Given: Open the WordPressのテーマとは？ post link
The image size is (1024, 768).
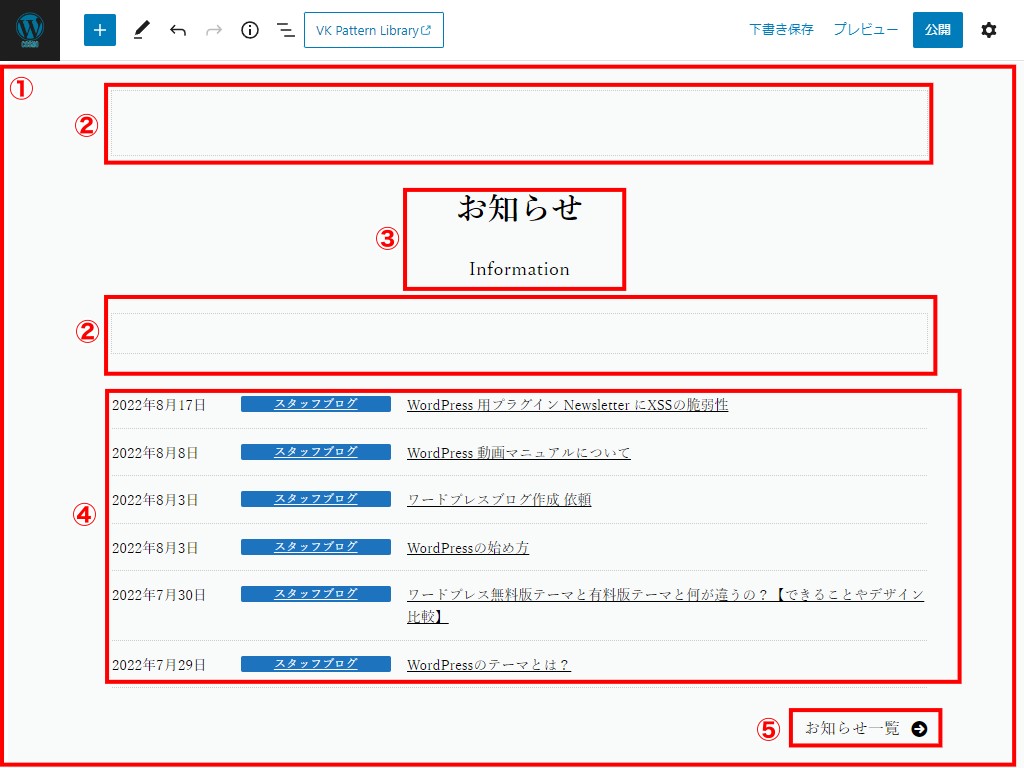Looking at the screenshot, I should (x=488, y=665).
